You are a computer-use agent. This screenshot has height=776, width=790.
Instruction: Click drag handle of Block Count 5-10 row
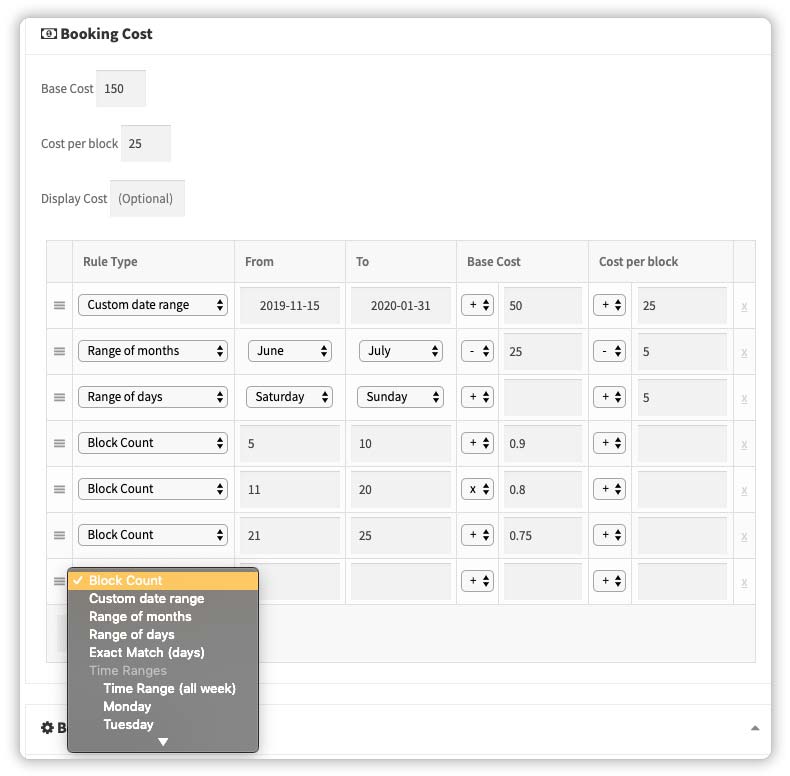coord(59,443)
